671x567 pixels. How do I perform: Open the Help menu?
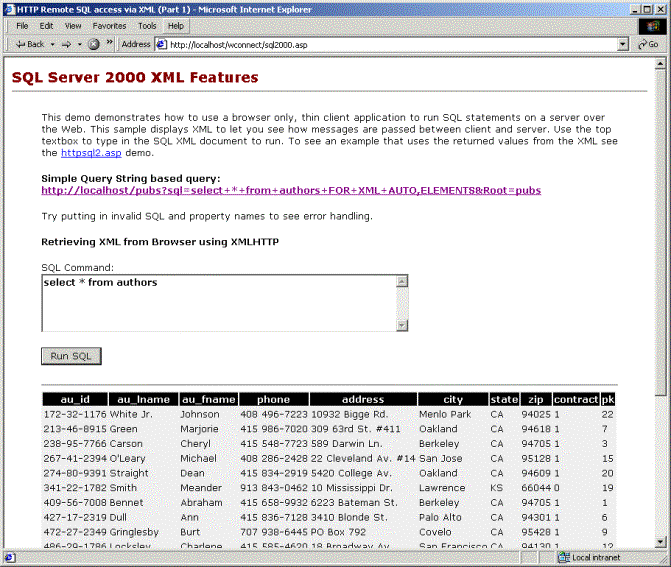175,26
